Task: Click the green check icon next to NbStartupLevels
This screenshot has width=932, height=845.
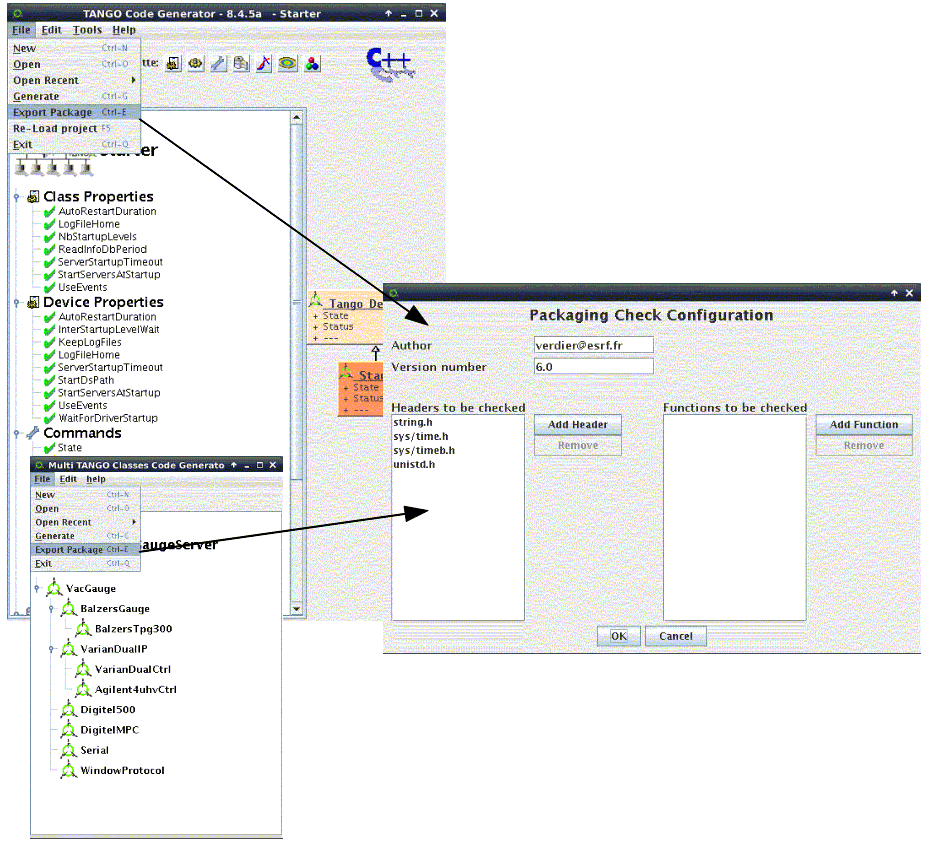Action: (50, 237)
